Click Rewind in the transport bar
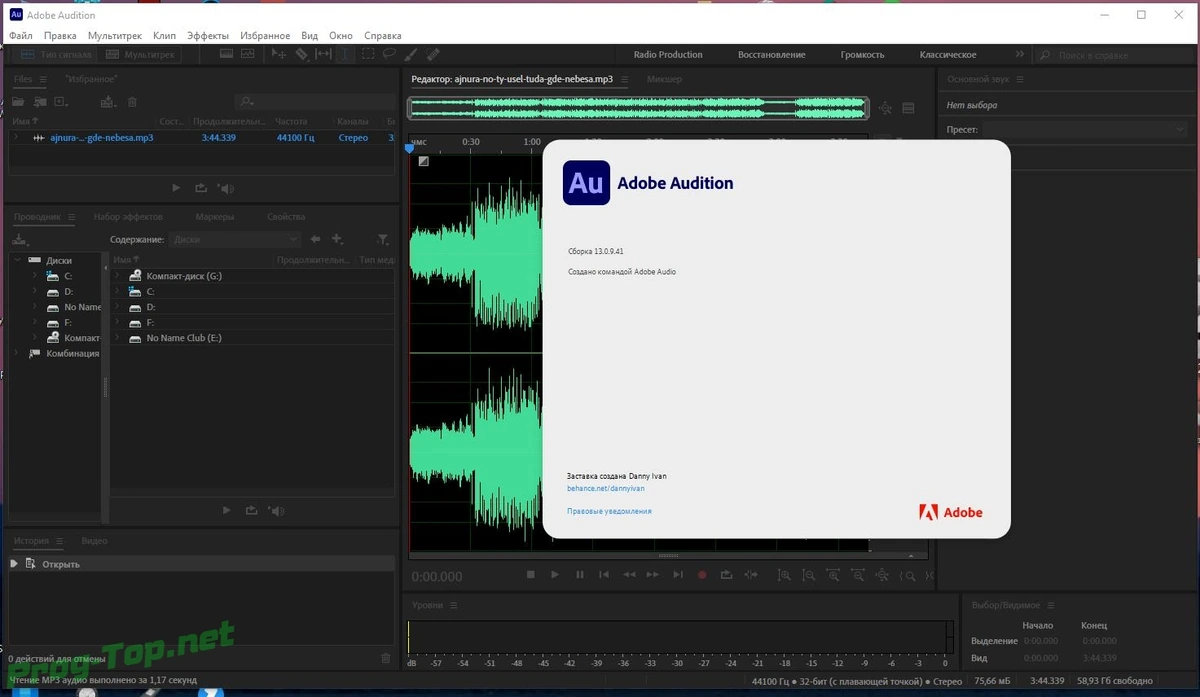 tap(629, 574)
